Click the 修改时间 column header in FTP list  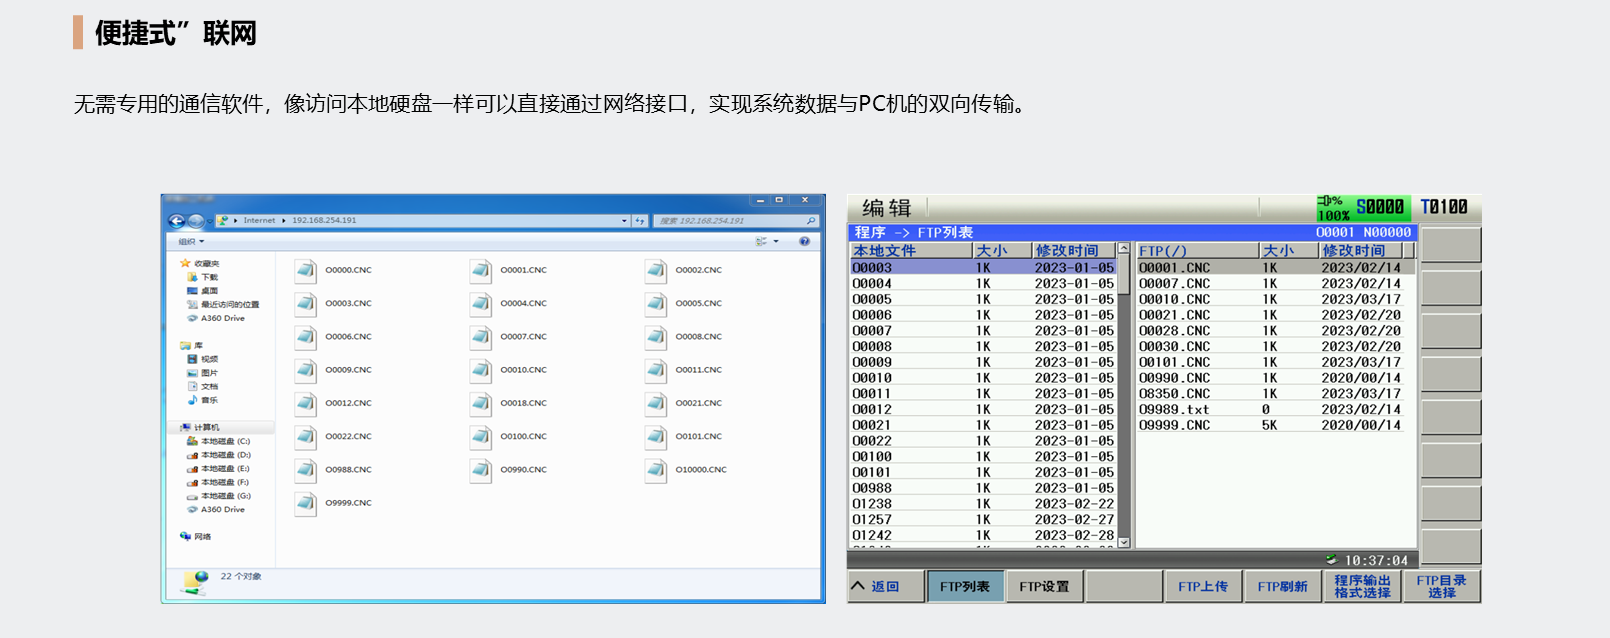[1353, 251]
